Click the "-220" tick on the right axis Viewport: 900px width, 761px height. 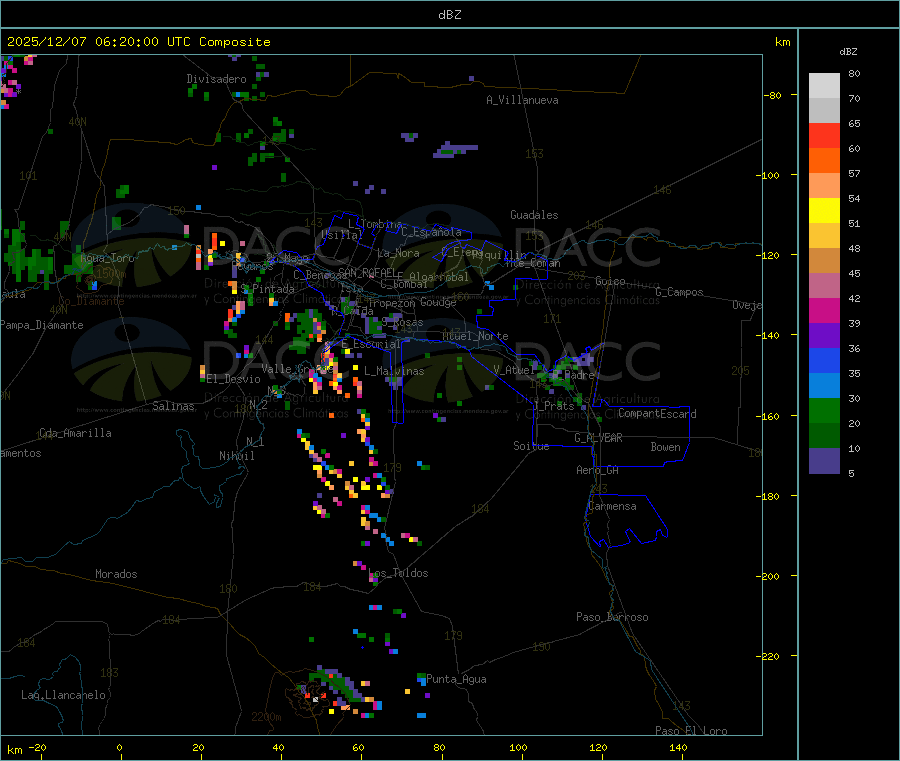click(767, 656)
